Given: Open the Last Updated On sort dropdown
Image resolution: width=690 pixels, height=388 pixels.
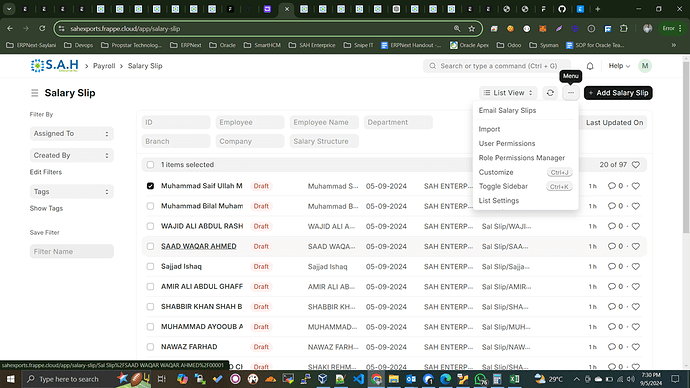Looking at the screenshot, I should (x=614, y=123).
